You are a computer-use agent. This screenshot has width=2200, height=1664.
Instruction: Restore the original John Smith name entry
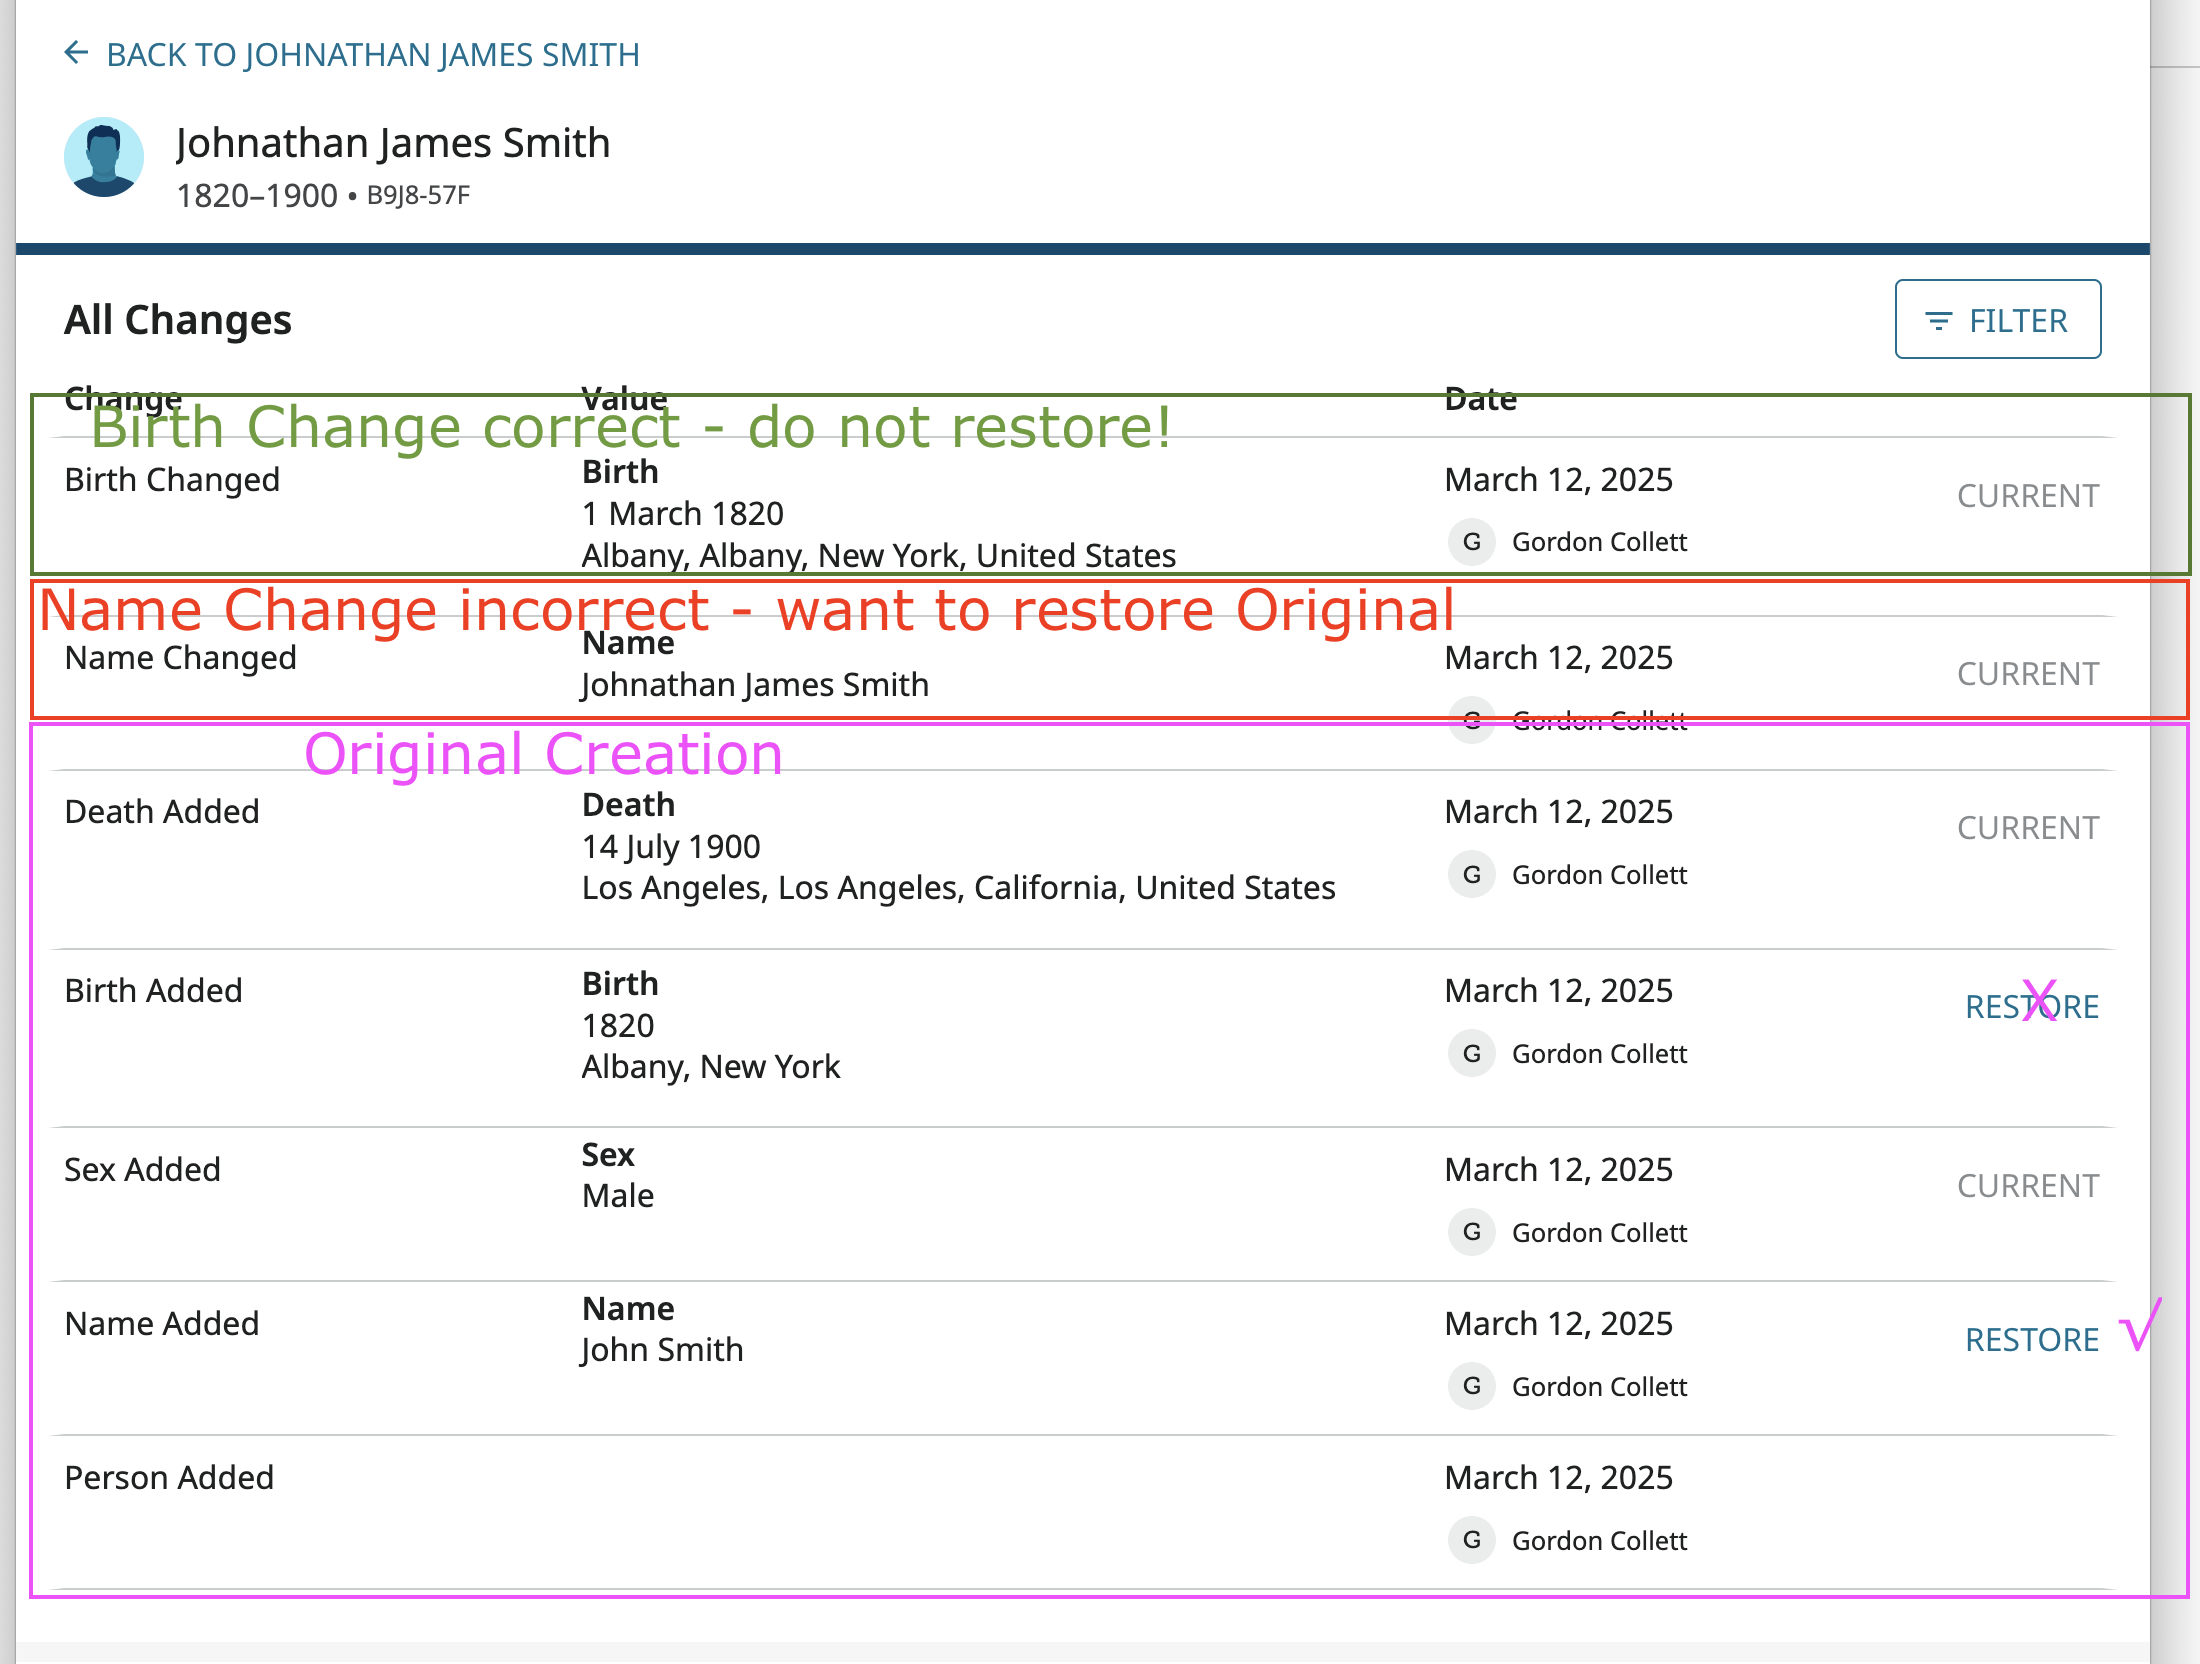2032,1338
